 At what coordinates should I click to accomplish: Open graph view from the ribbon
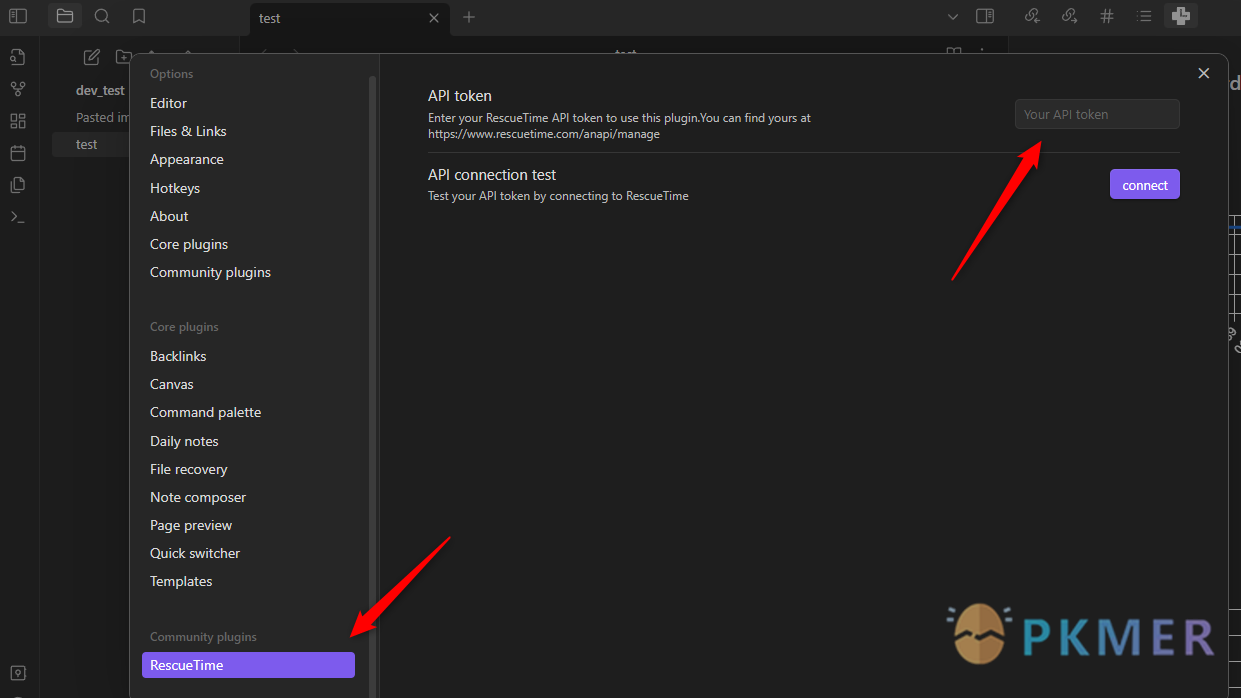[17, 89]
